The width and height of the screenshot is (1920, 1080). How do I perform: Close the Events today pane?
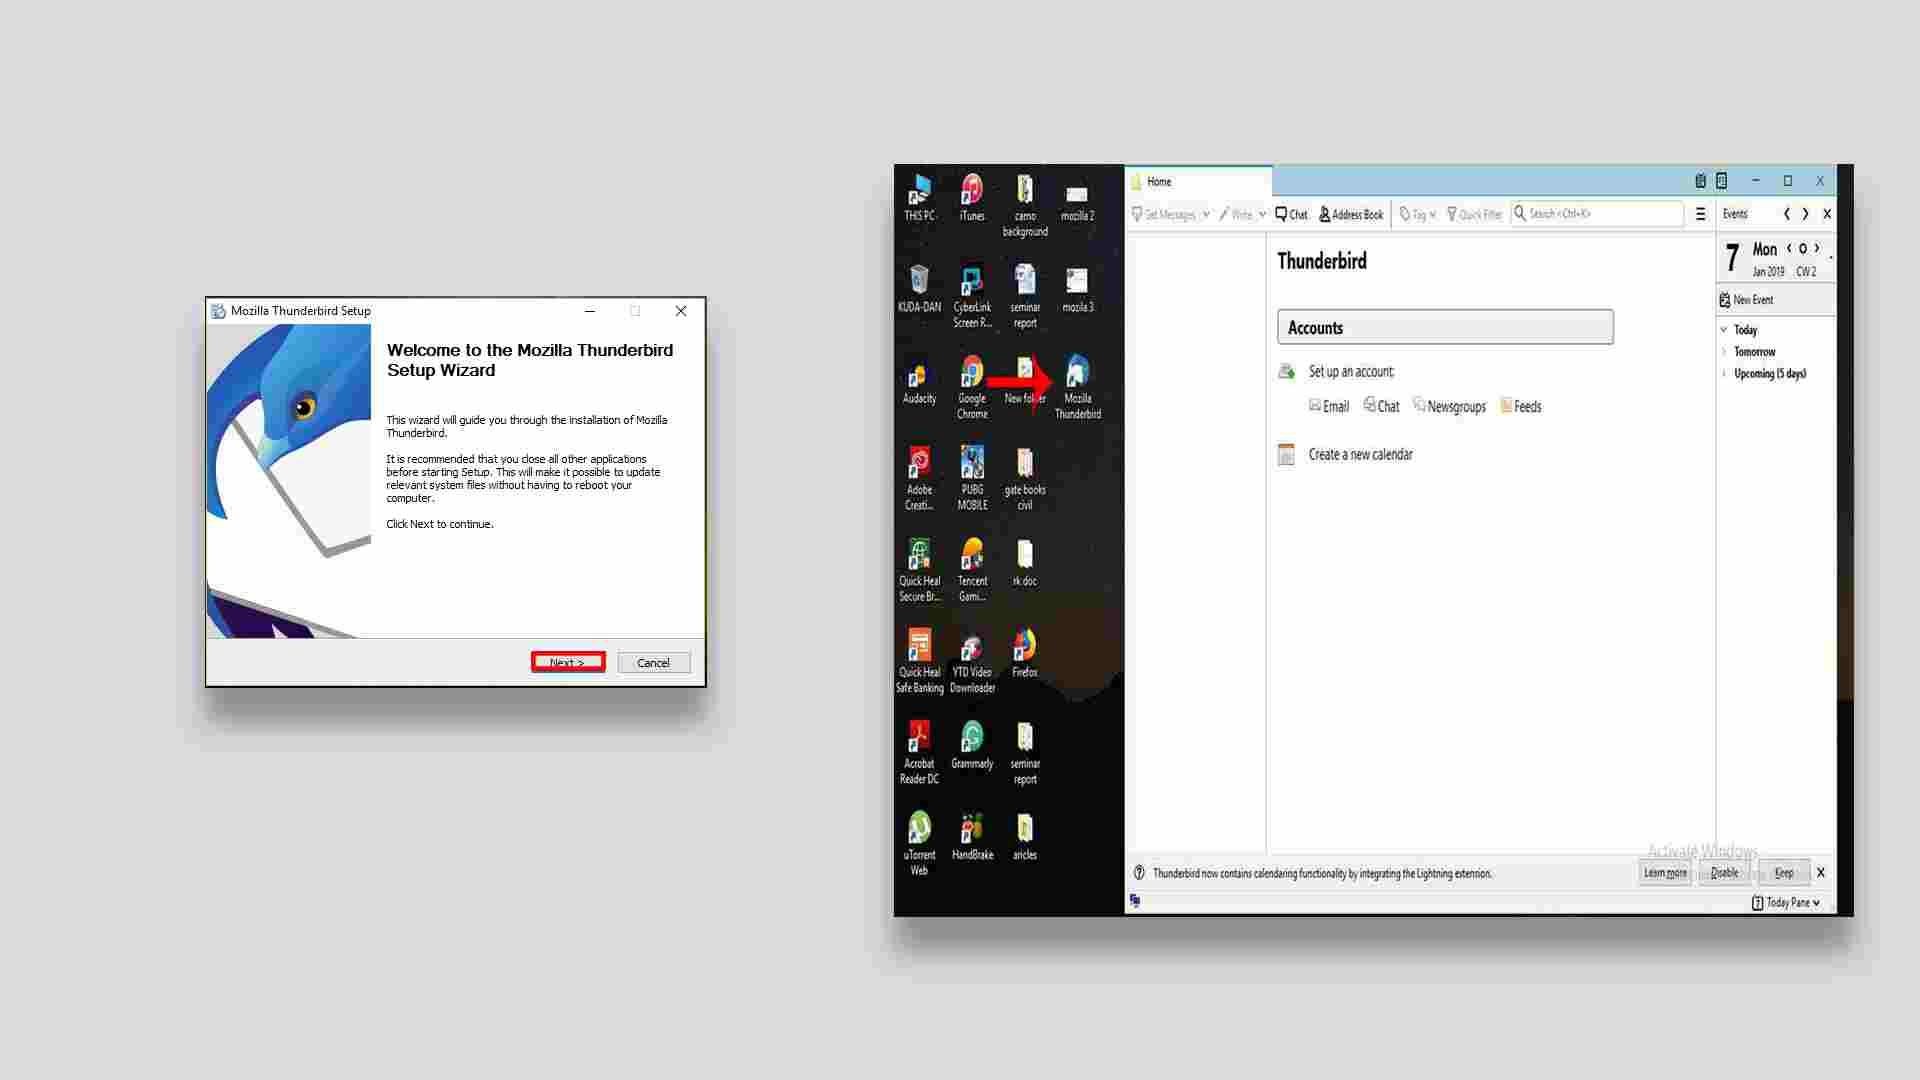coord(1827,214)
